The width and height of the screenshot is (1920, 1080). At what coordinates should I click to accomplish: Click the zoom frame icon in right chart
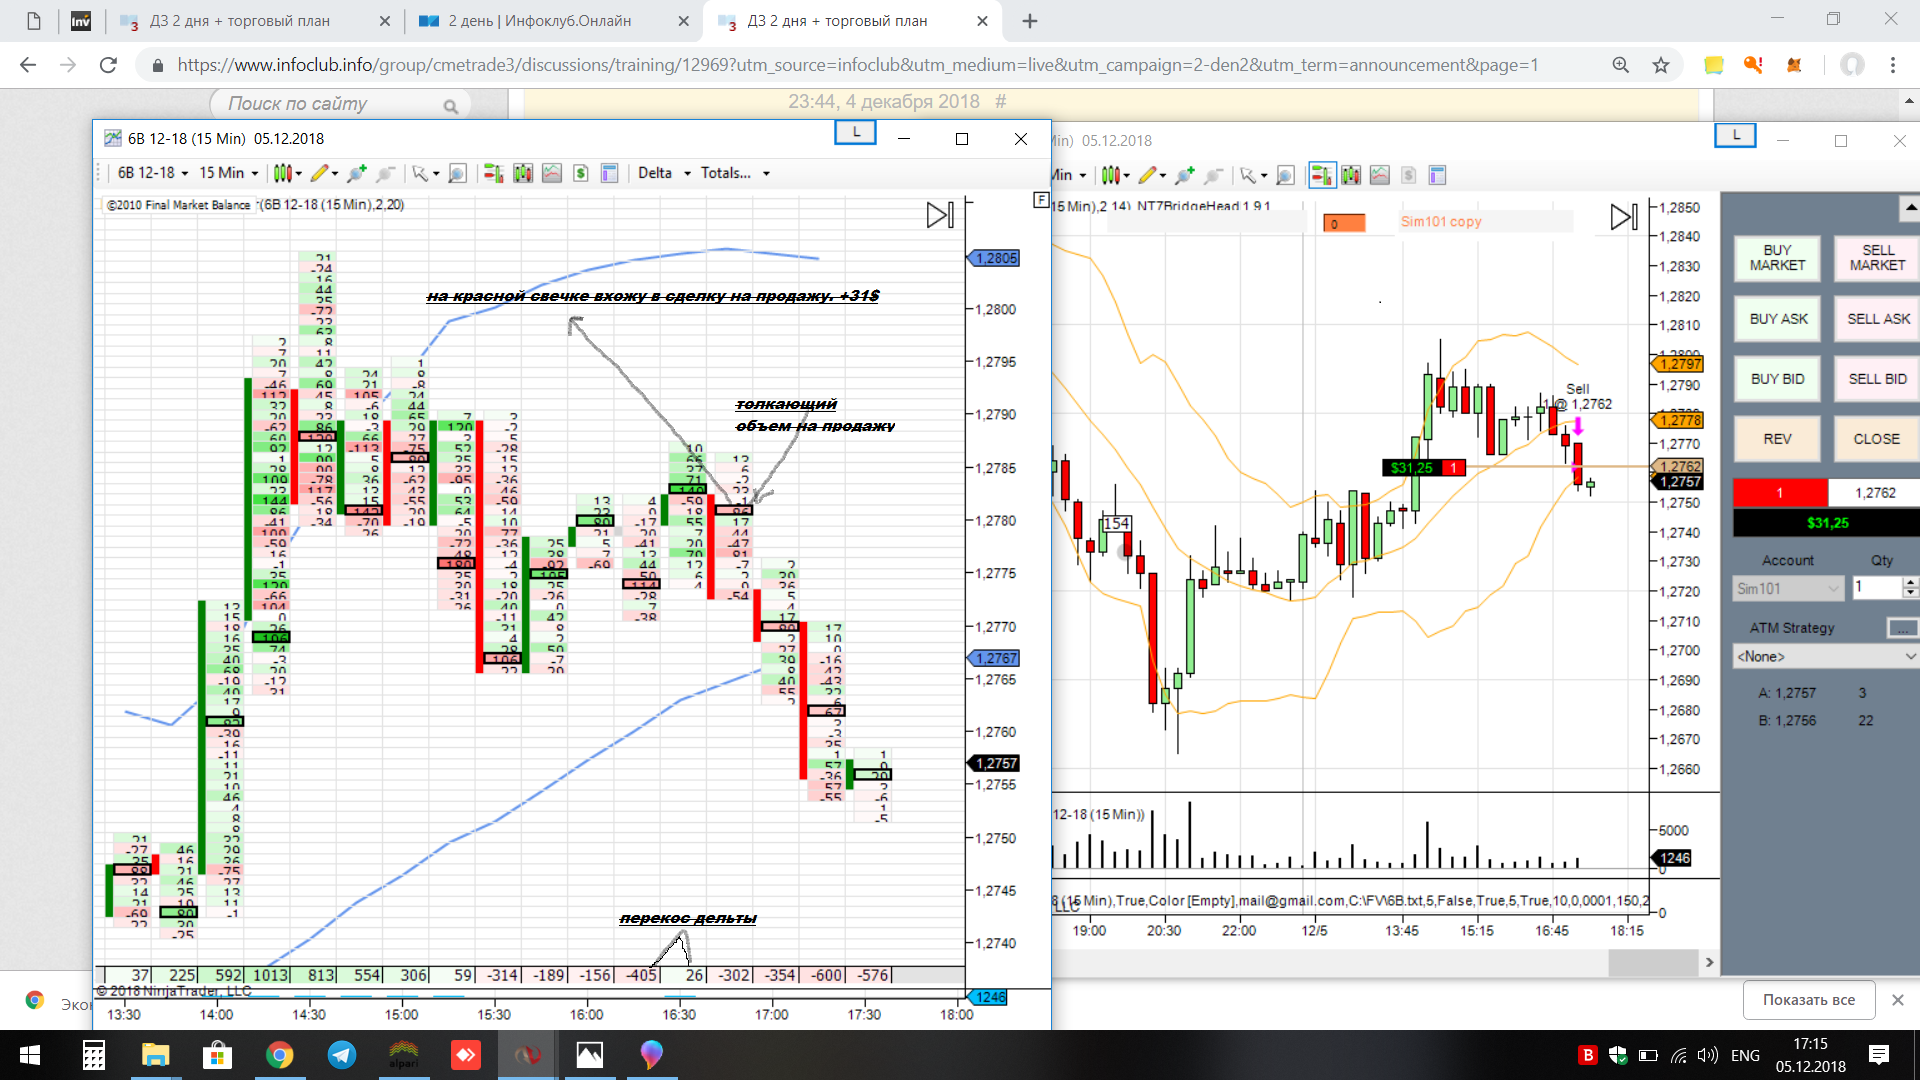click(1285, 176)
